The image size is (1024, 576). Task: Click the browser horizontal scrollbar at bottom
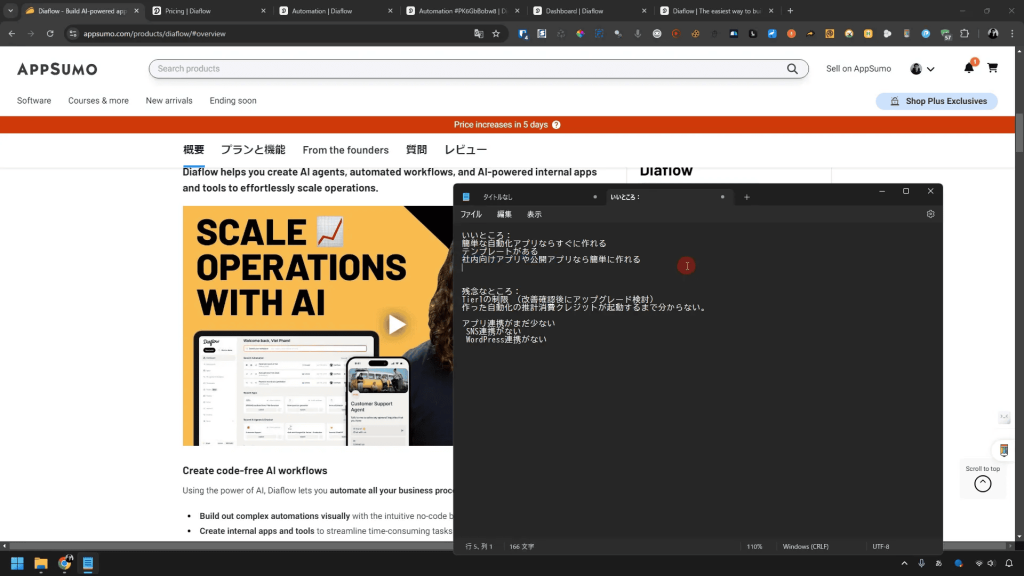(x=229, y=545)
